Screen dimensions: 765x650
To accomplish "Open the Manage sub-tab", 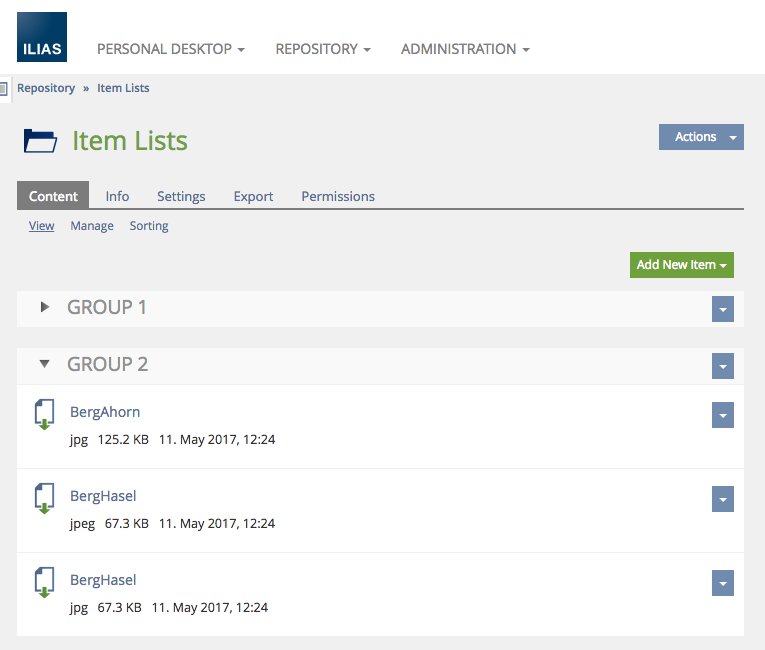I will (x=92, y=226).
